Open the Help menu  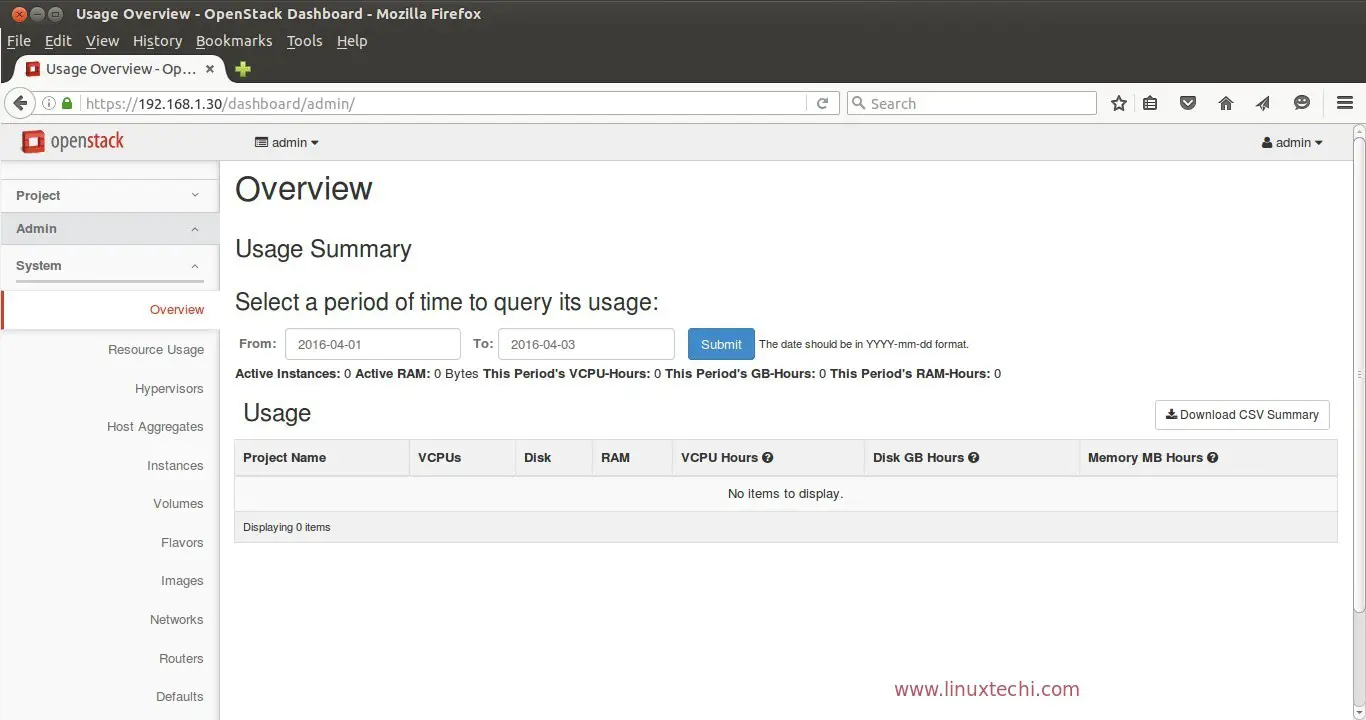[352, 41]
